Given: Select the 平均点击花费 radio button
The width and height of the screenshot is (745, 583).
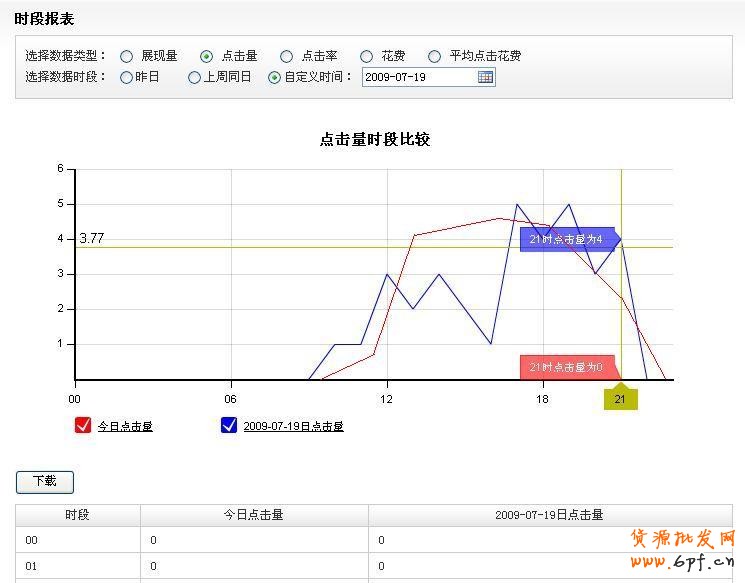Looking at the screenshot, I should tap(435, 57).
